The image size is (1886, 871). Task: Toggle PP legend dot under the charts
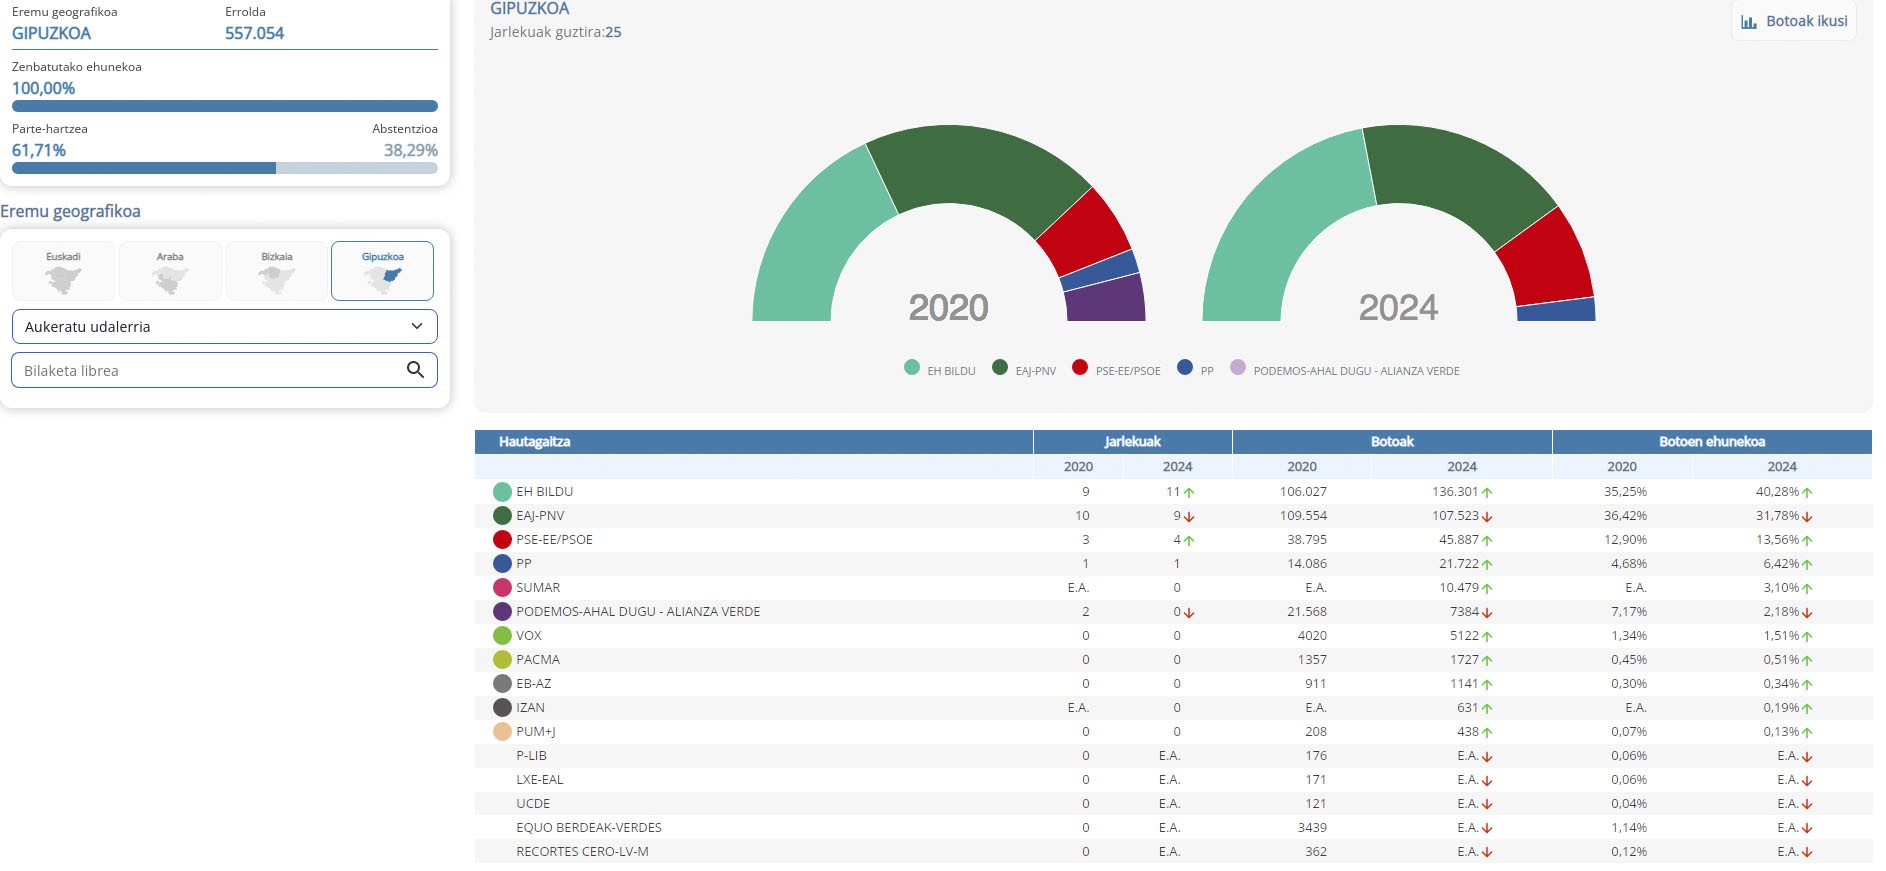coord(1185,367)
